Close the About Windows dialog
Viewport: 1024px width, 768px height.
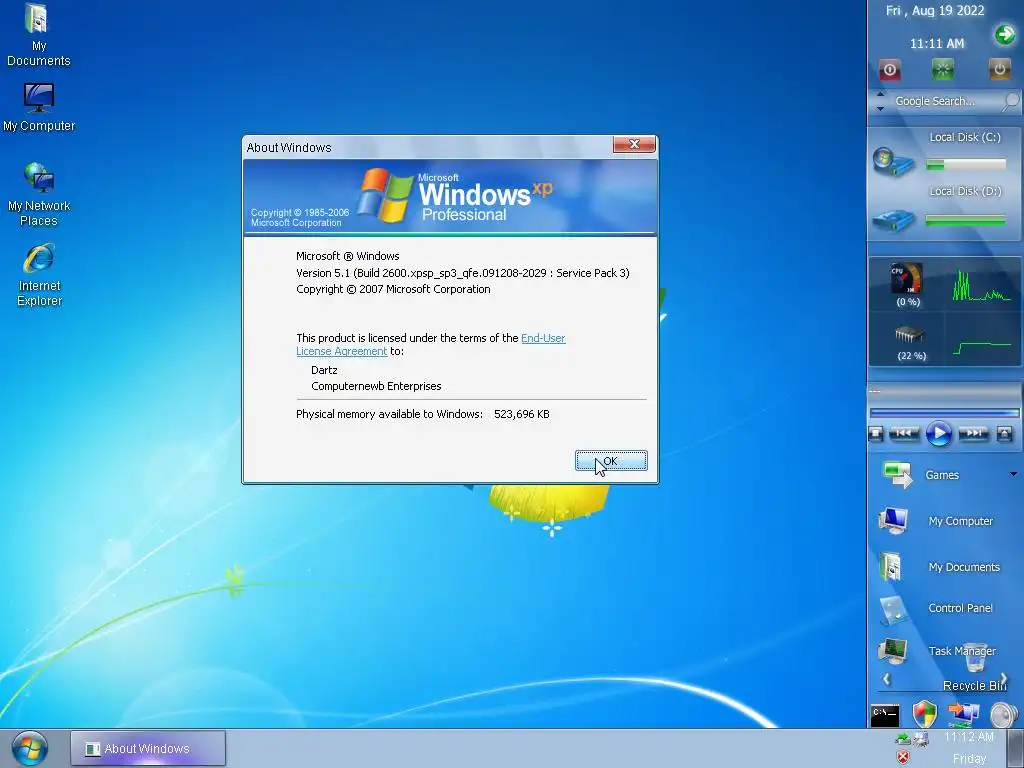(x=633, y=144)
